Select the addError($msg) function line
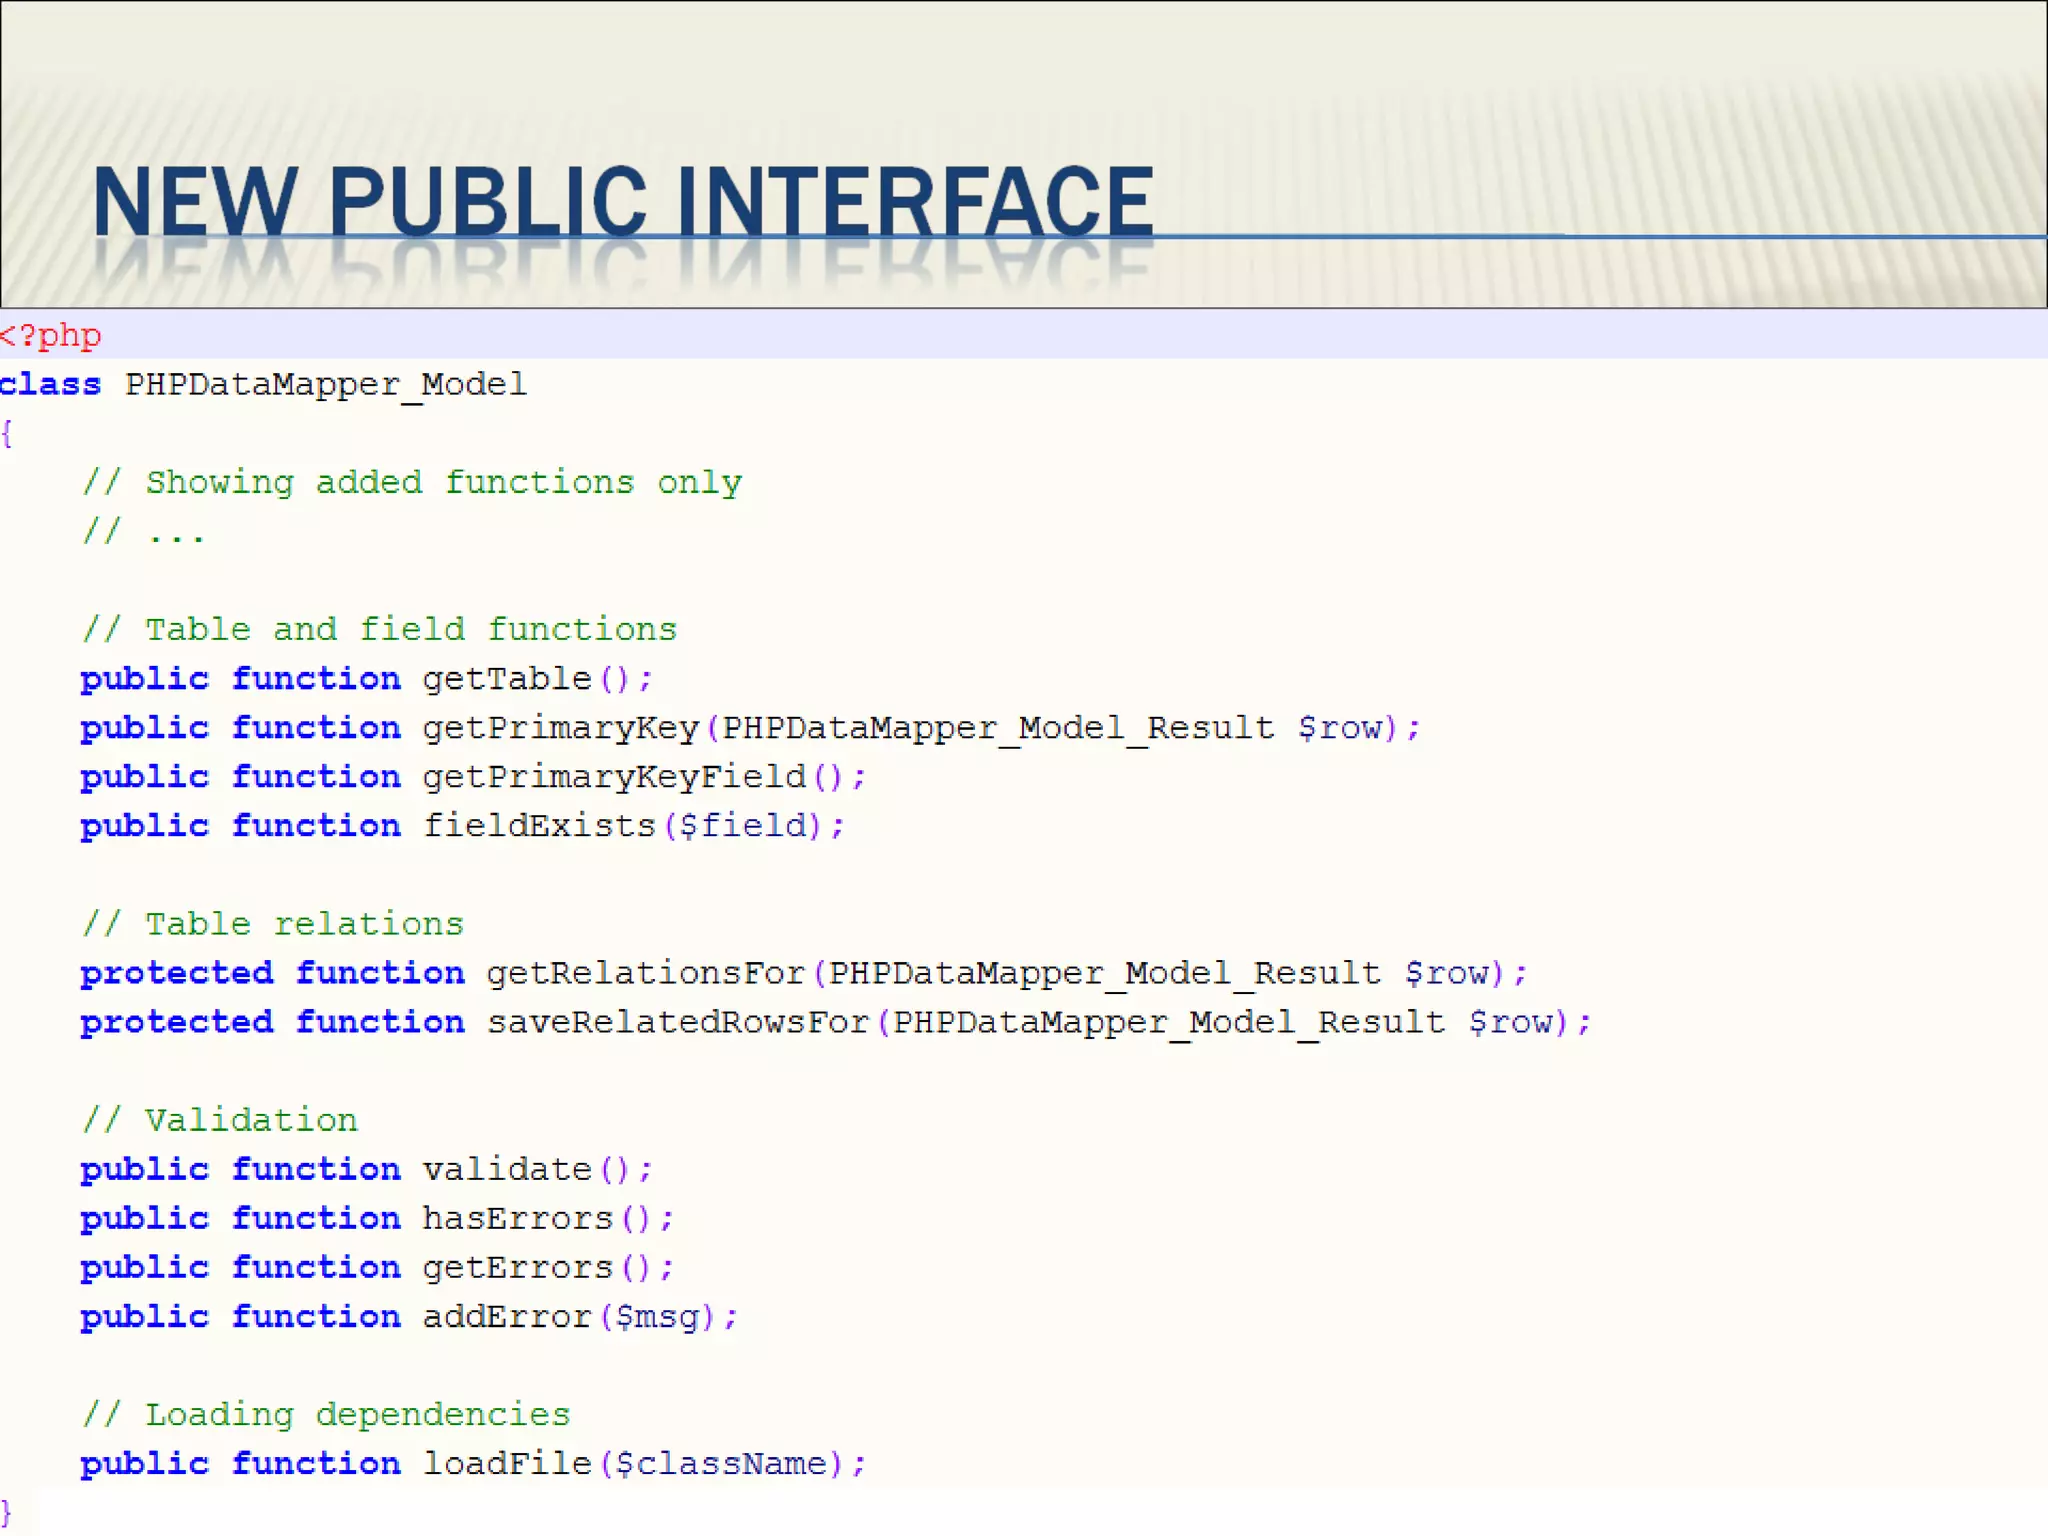 point(410,1316)
